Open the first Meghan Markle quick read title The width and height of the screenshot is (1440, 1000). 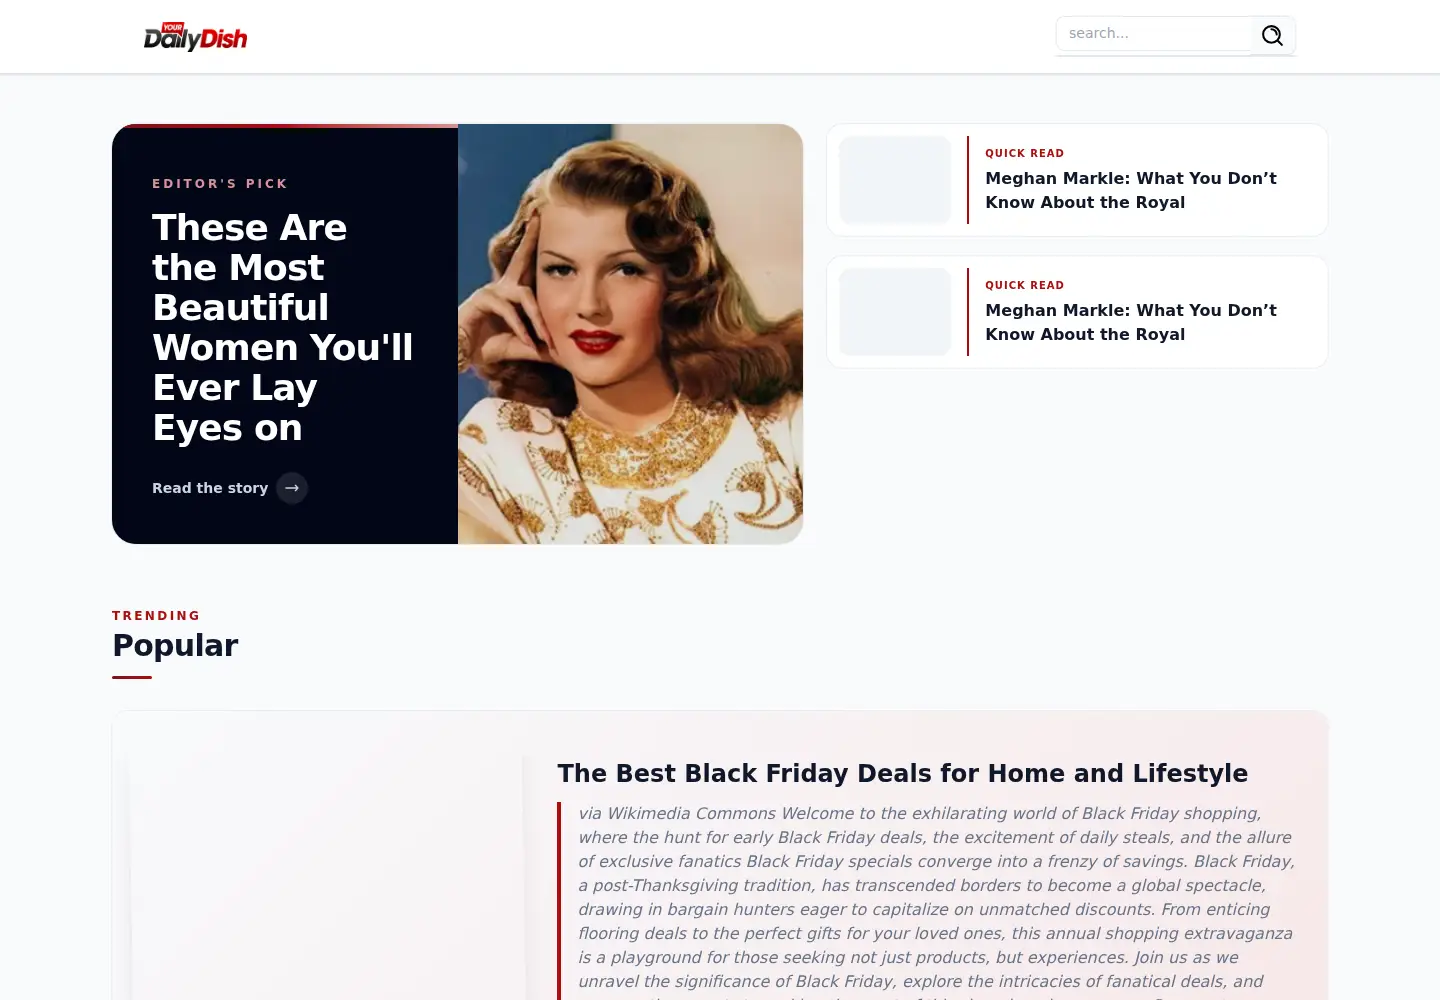click(1131, 190)
